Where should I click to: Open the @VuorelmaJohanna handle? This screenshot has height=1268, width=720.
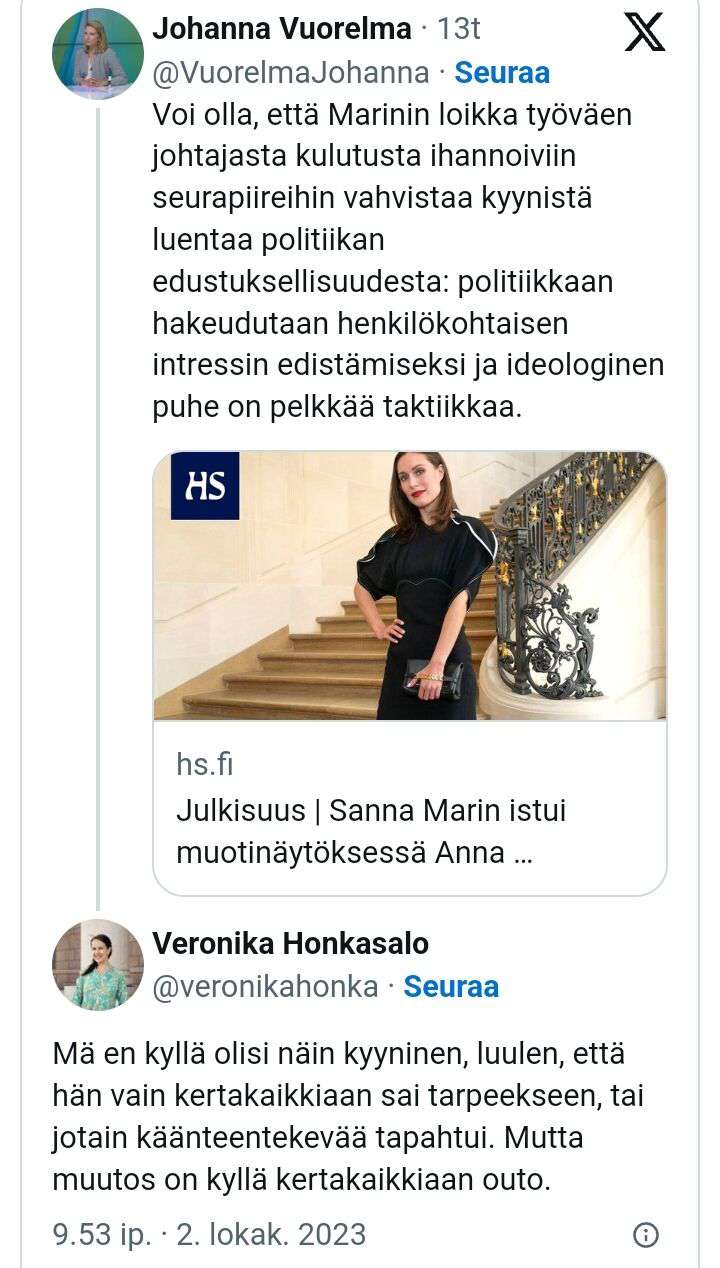[291, 73]
